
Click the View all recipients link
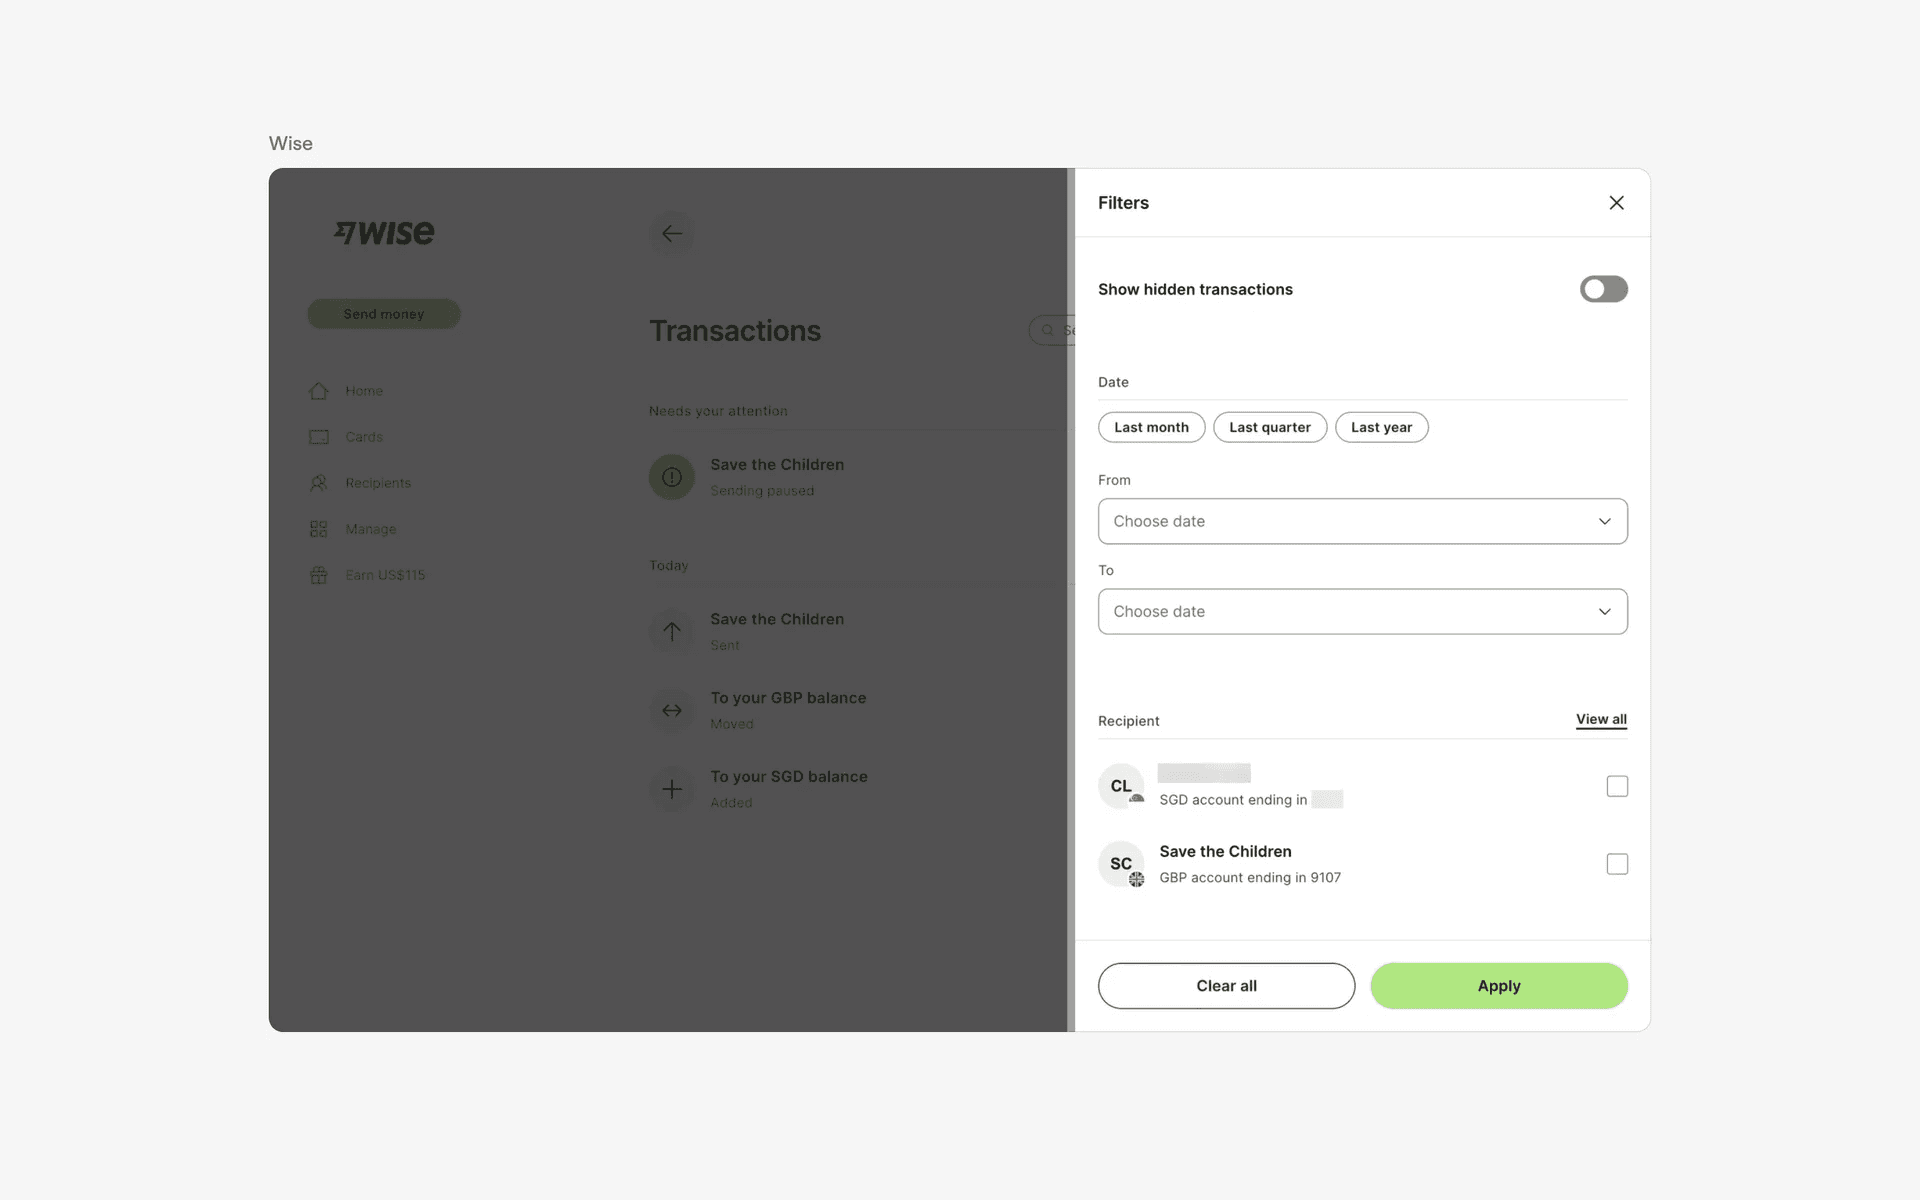[x=1601, y=719]
